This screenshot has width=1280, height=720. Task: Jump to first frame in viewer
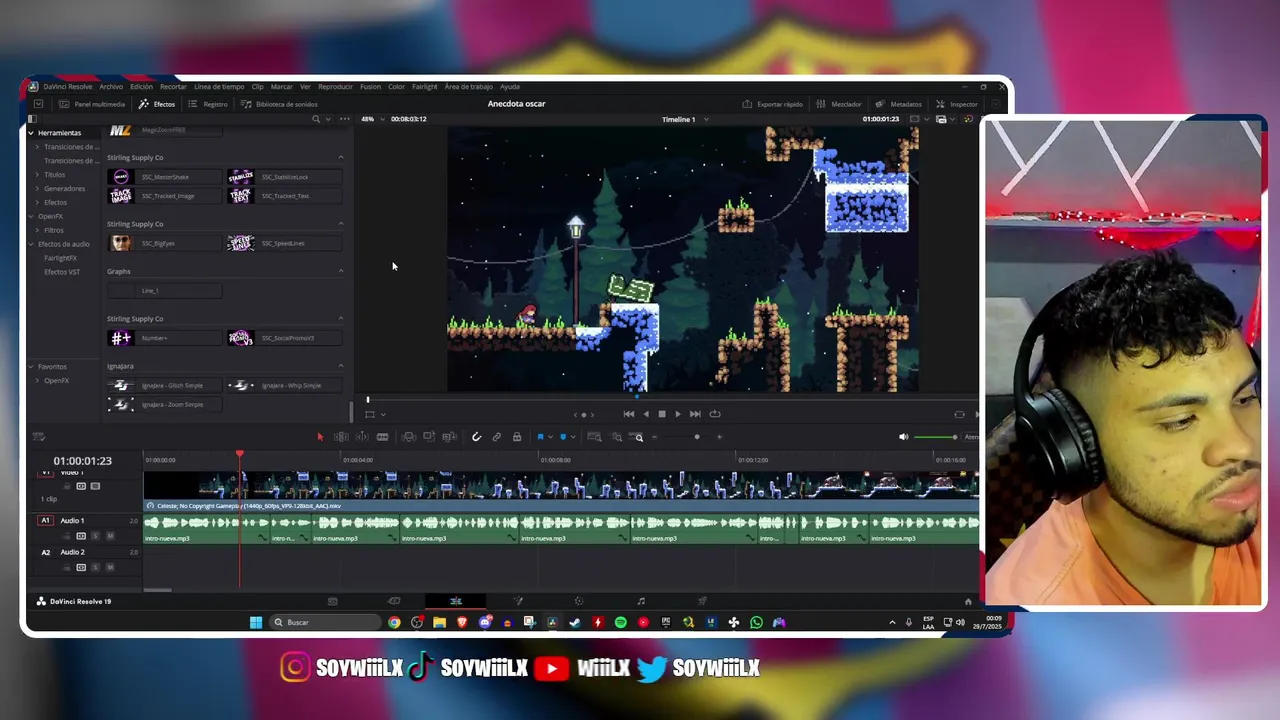pyautogui.click(x=628, y=414)
